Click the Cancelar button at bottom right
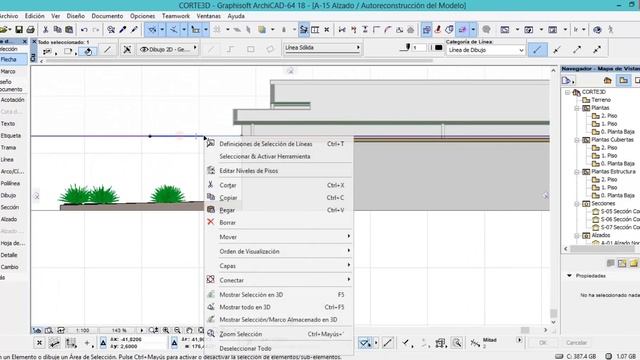640x360 pixels. (x=577, y=343)
